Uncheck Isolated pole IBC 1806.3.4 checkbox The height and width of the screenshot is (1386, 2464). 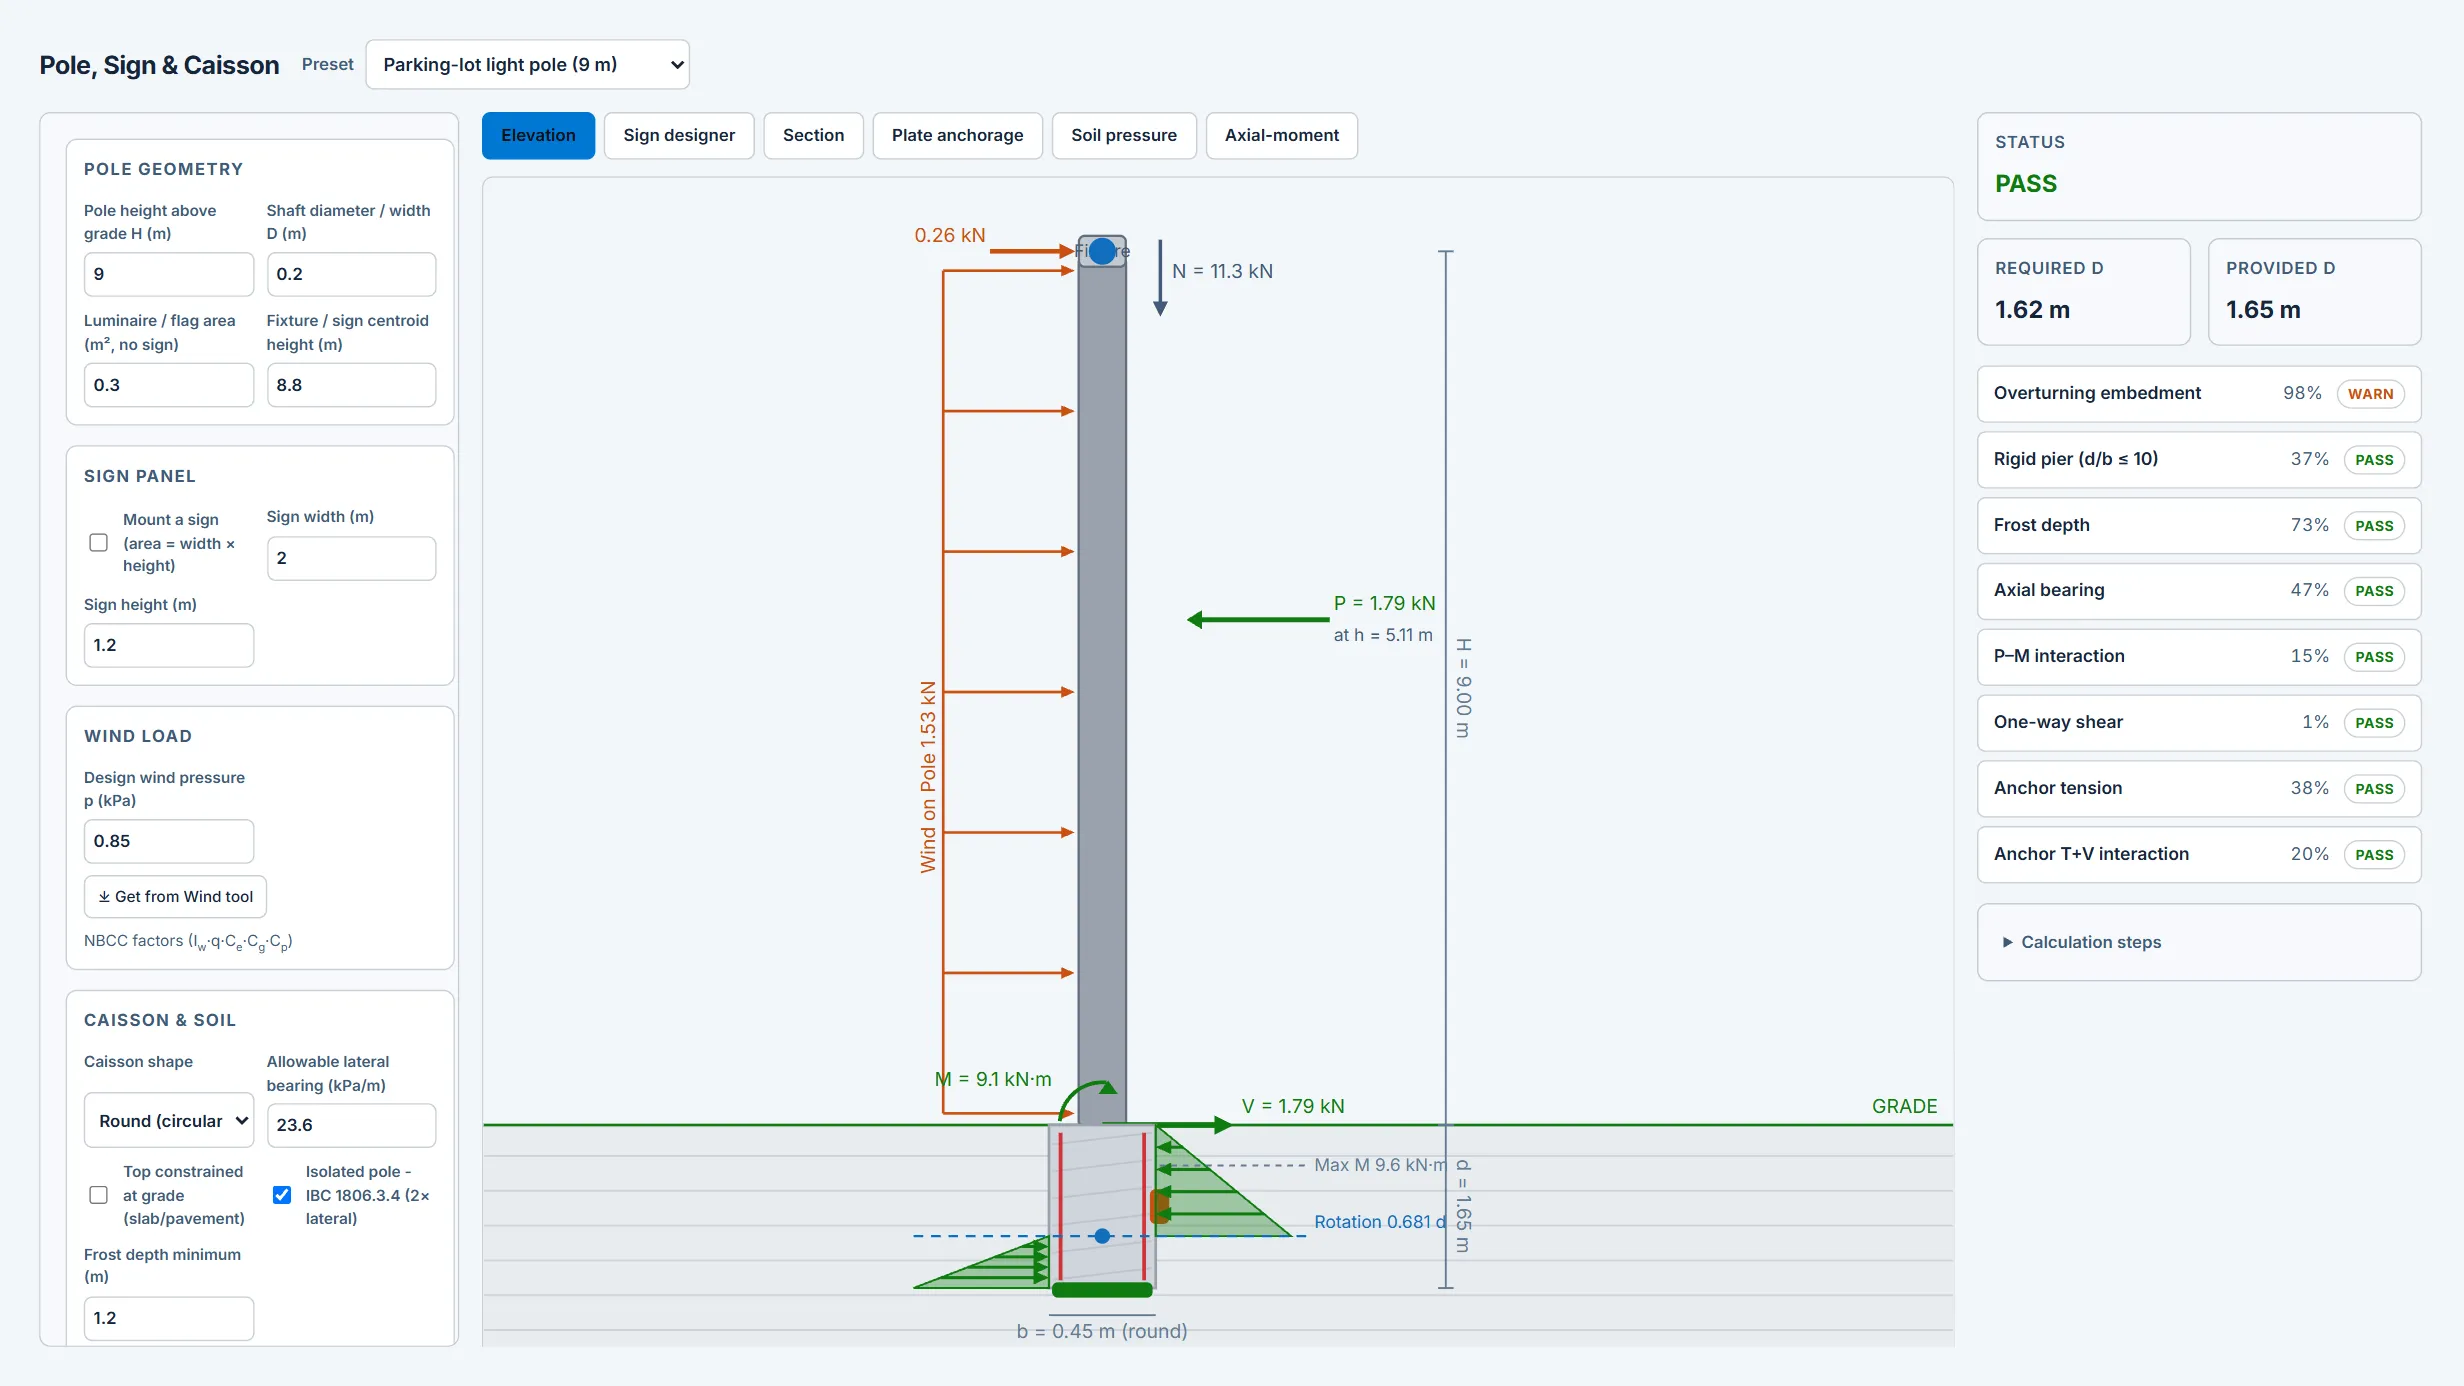[282, 1195]
